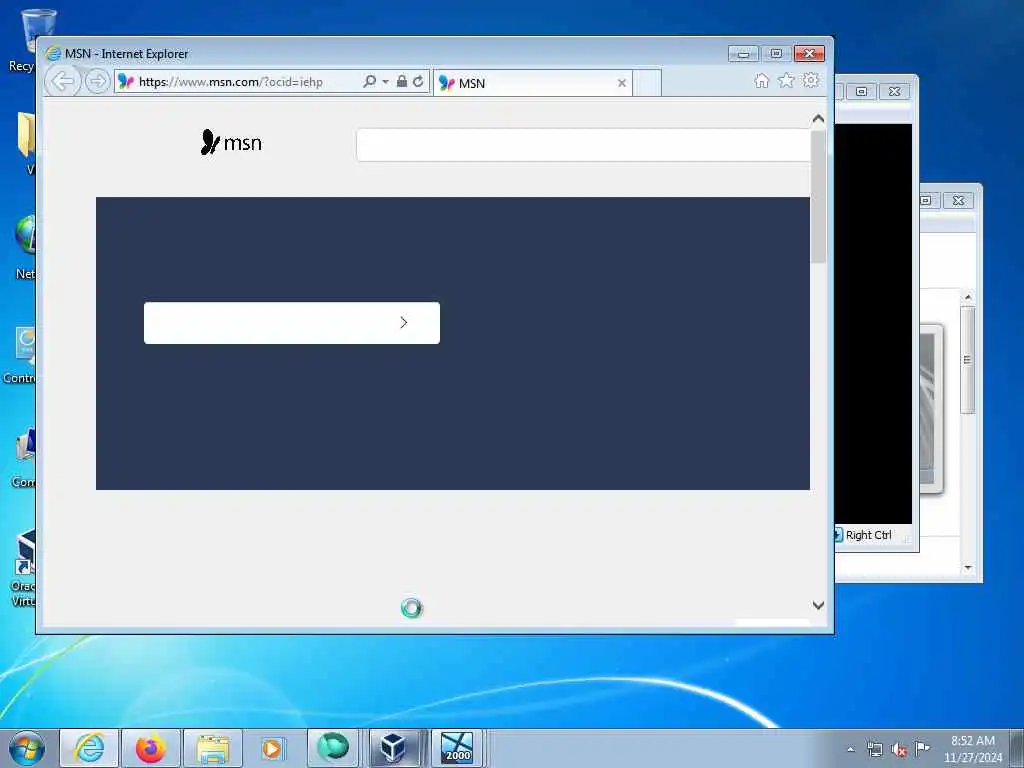Show hidden system tray icons
Screen dimensions: 1024x768
[x=850, y=749]
